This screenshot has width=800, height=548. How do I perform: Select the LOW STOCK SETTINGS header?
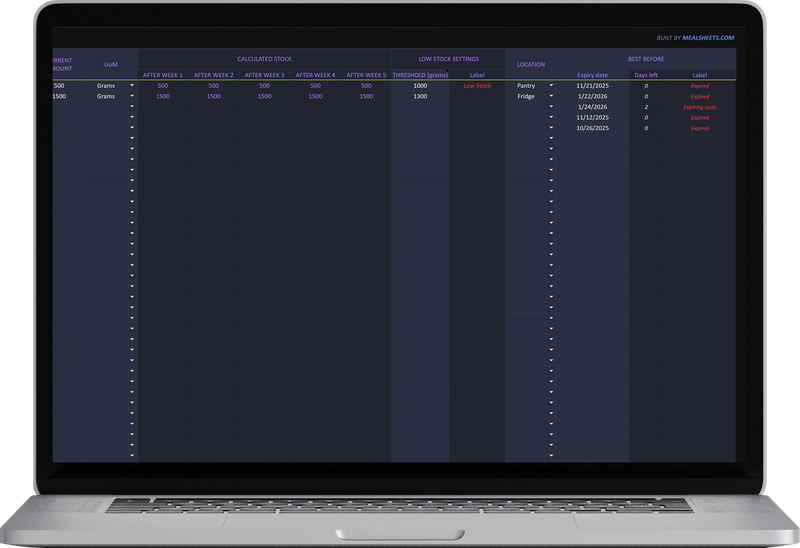point(448,59)
